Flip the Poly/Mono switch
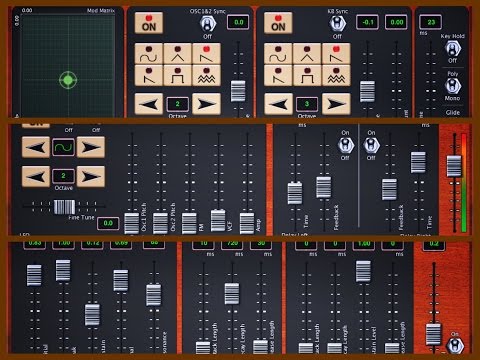 [x=453, y=86]
